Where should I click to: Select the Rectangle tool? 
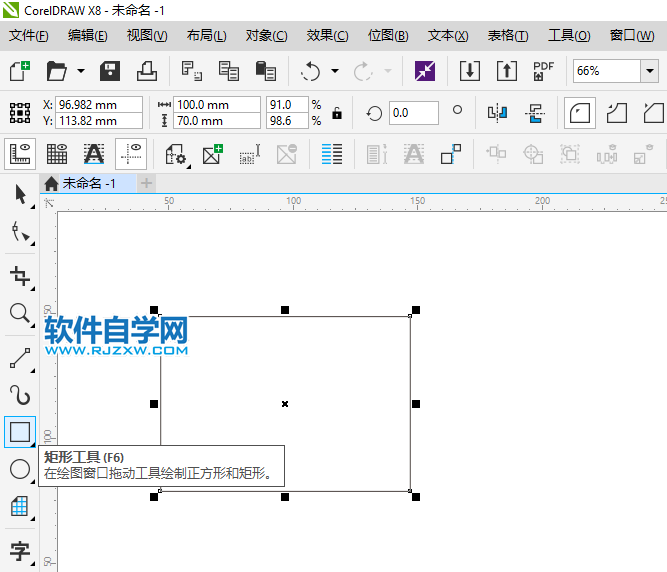coord(20,432)
